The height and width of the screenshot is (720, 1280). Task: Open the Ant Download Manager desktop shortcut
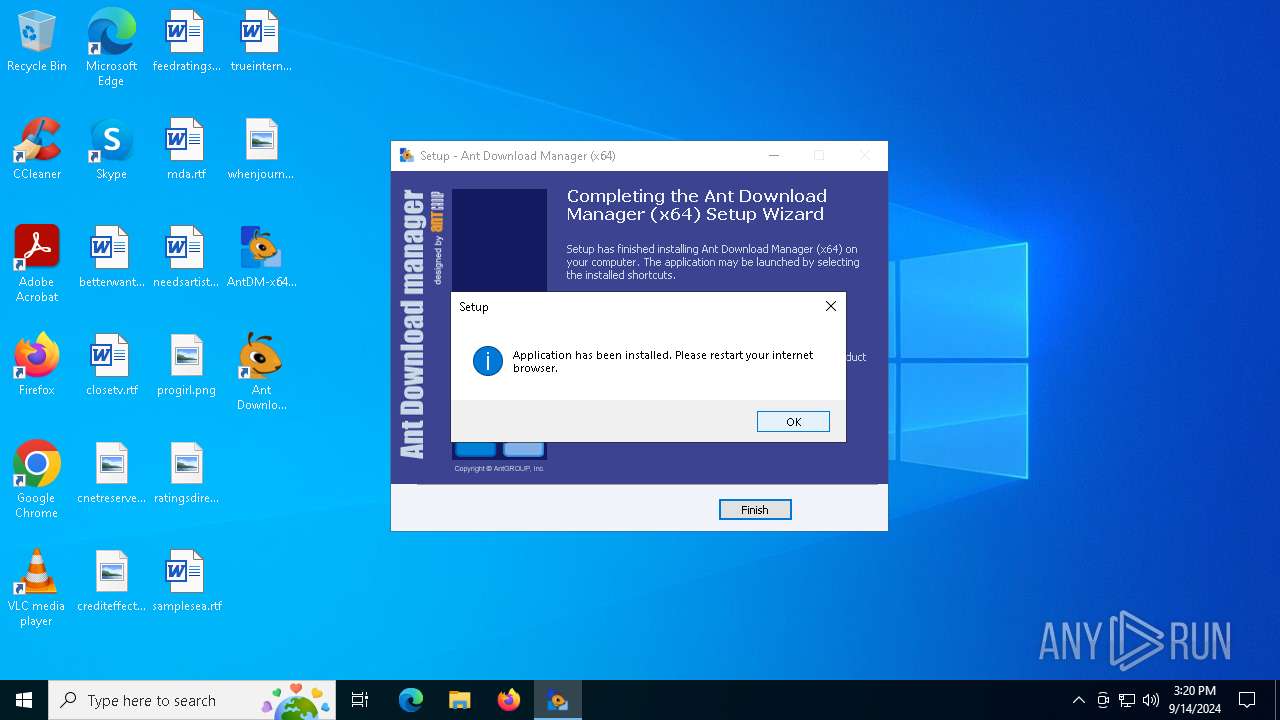click(261, 372)
